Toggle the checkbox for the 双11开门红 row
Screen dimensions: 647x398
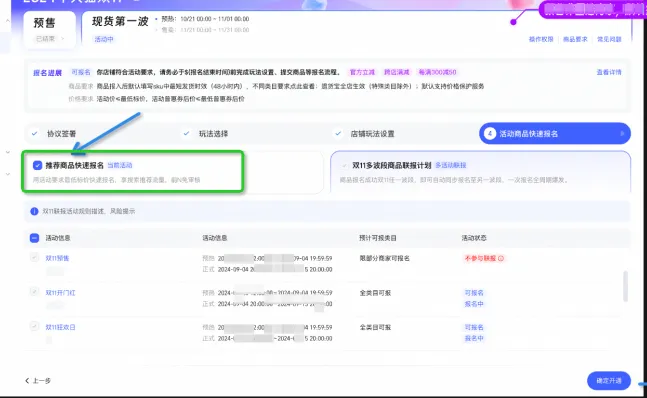click(x=35, y=292)
